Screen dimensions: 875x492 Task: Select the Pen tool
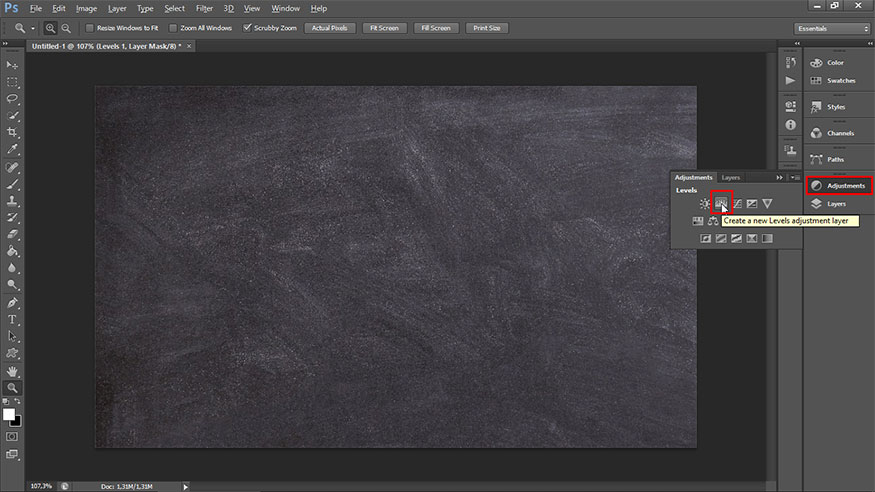tap(12, 303)
